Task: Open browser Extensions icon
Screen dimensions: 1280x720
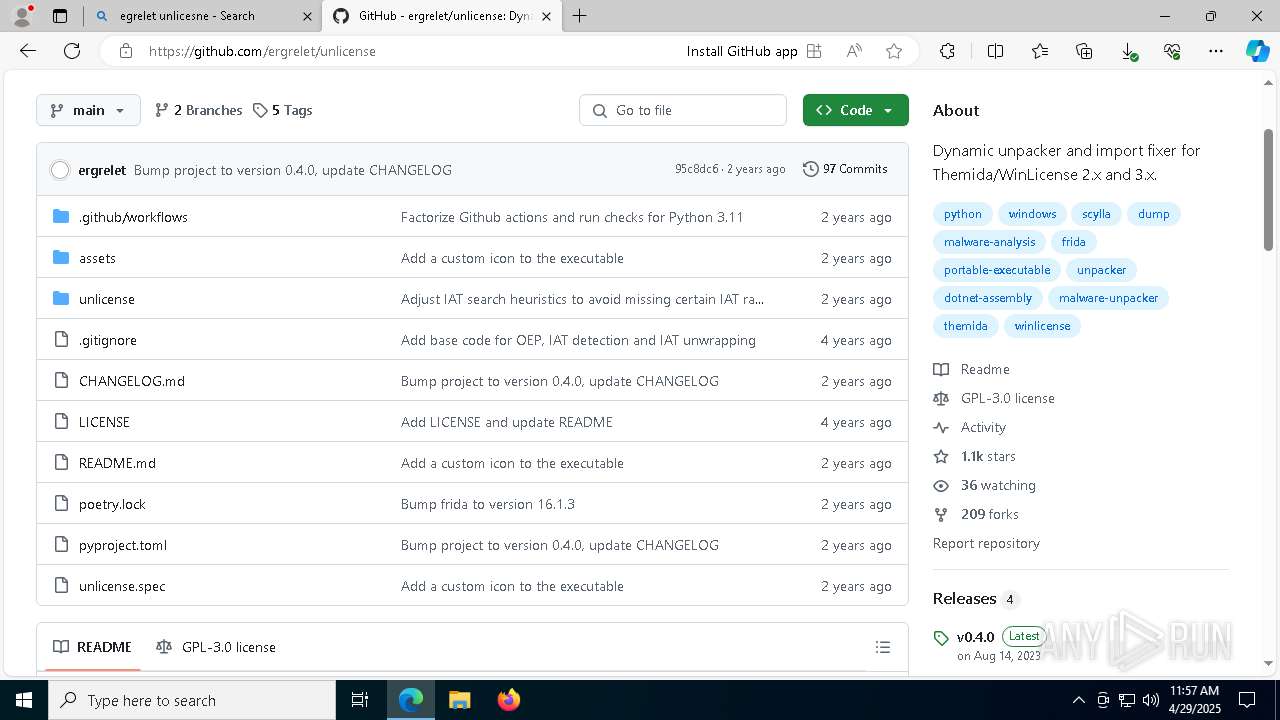Action: [947, 51]
